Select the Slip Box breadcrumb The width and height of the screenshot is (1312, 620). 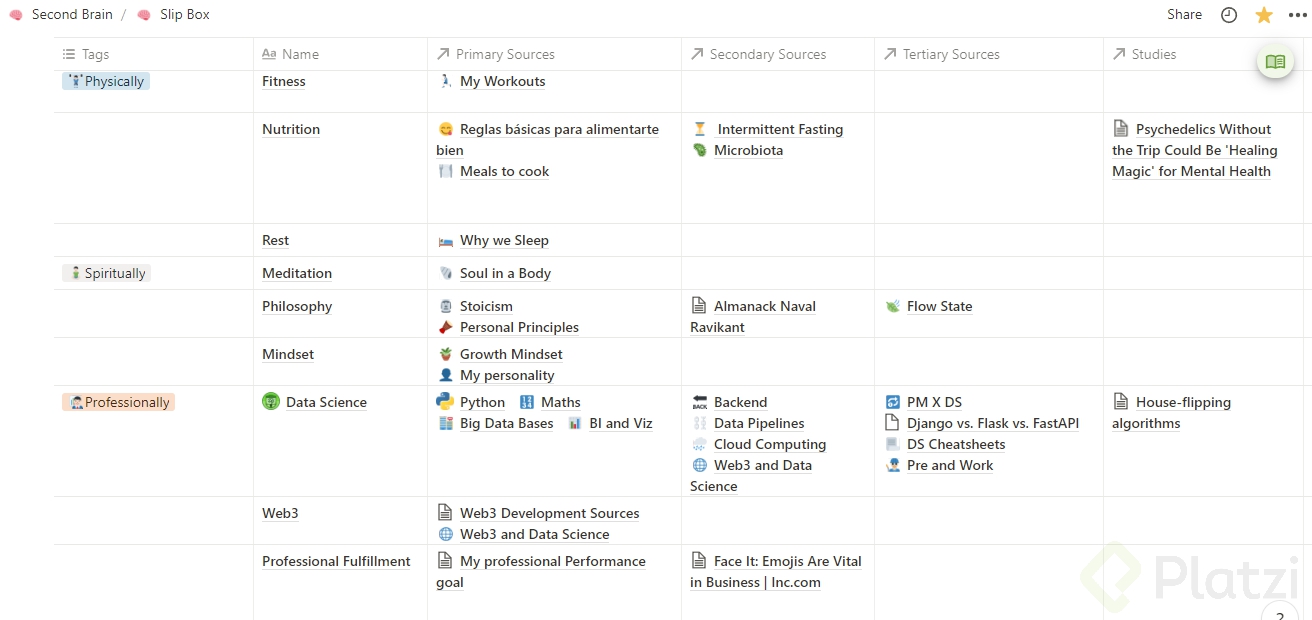coord(184,15)
